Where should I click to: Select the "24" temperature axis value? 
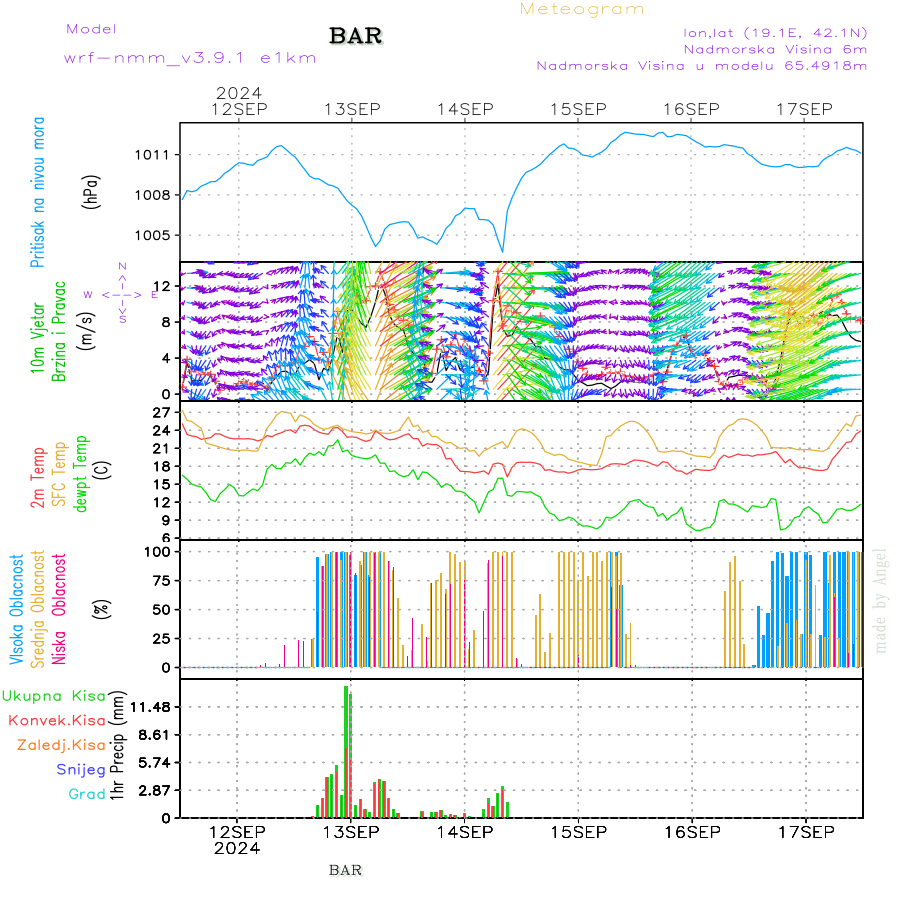click(161, 430)
